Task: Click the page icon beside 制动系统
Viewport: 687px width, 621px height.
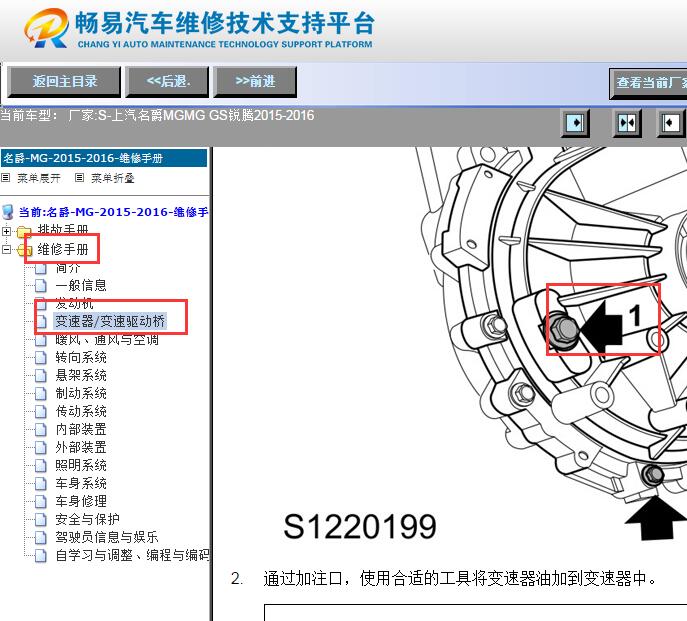Action: point(40,394)
